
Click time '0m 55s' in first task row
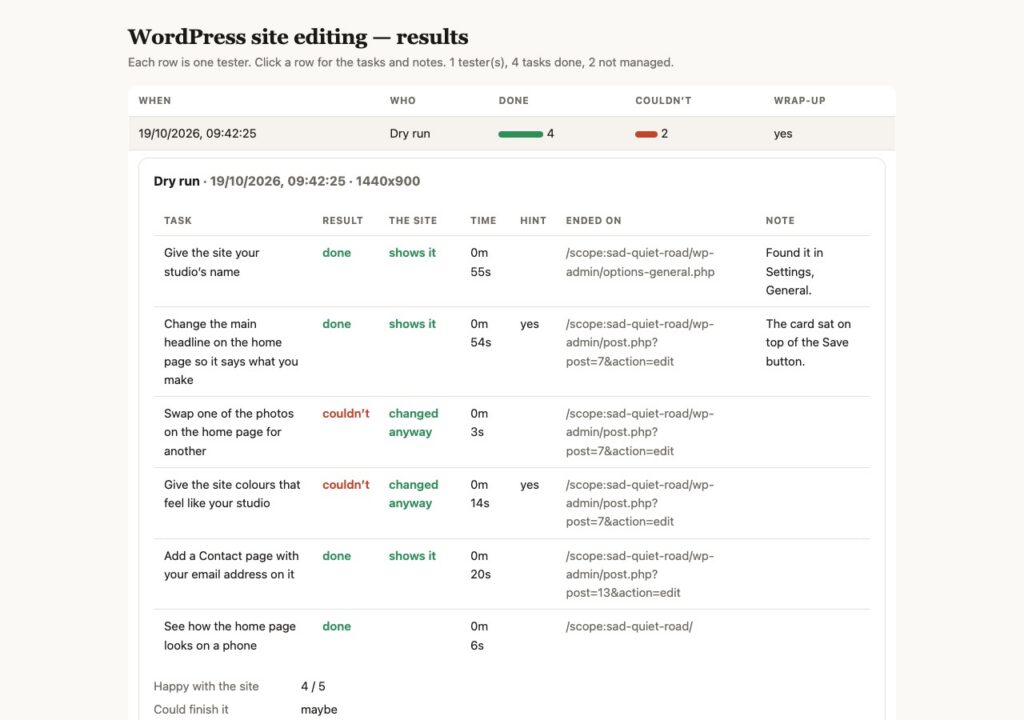(x=480, y=262)
